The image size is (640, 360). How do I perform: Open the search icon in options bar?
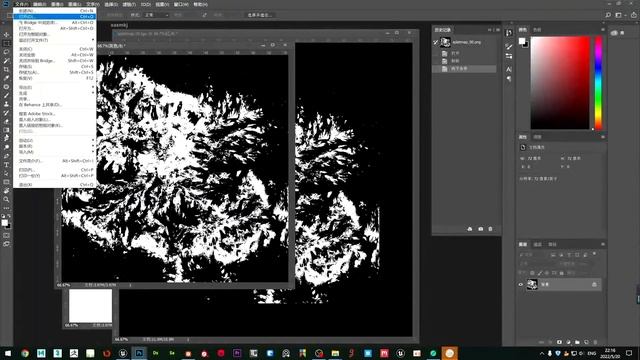coord(608,15)
